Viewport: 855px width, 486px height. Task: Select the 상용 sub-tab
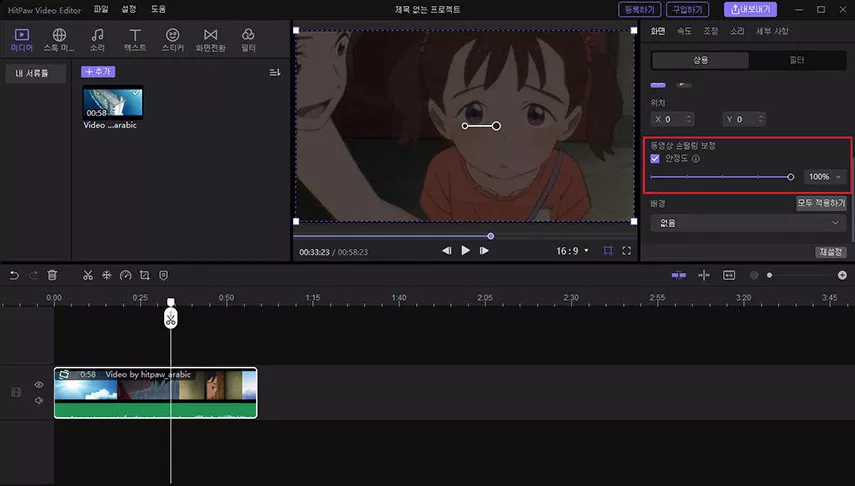pos(700,60)
